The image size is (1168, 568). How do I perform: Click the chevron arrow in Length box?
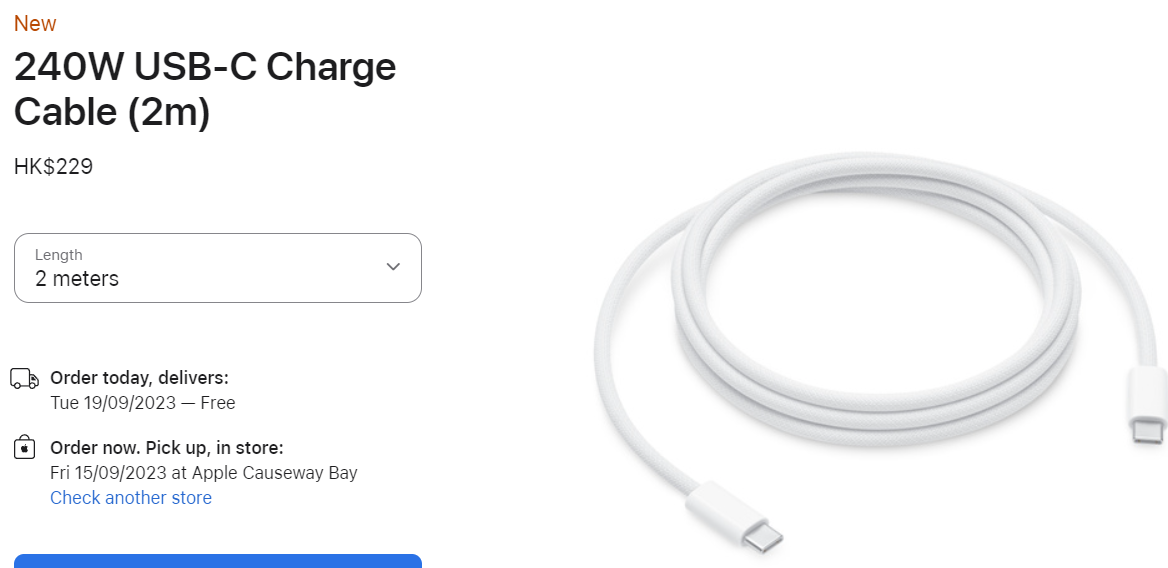[393, 267]
